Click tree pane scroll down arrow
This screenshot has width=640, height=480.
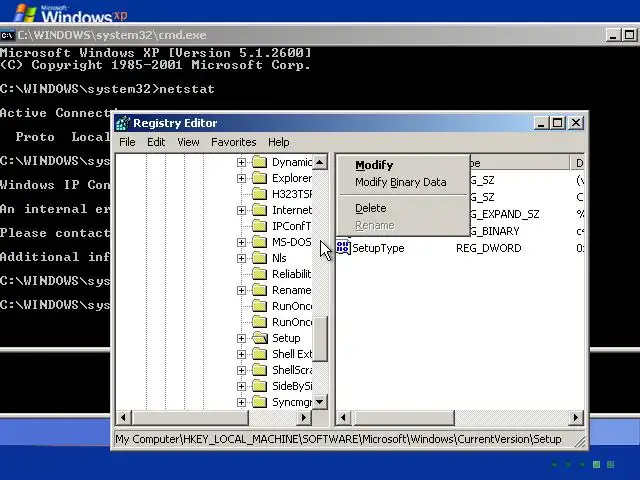click(320, 402)
